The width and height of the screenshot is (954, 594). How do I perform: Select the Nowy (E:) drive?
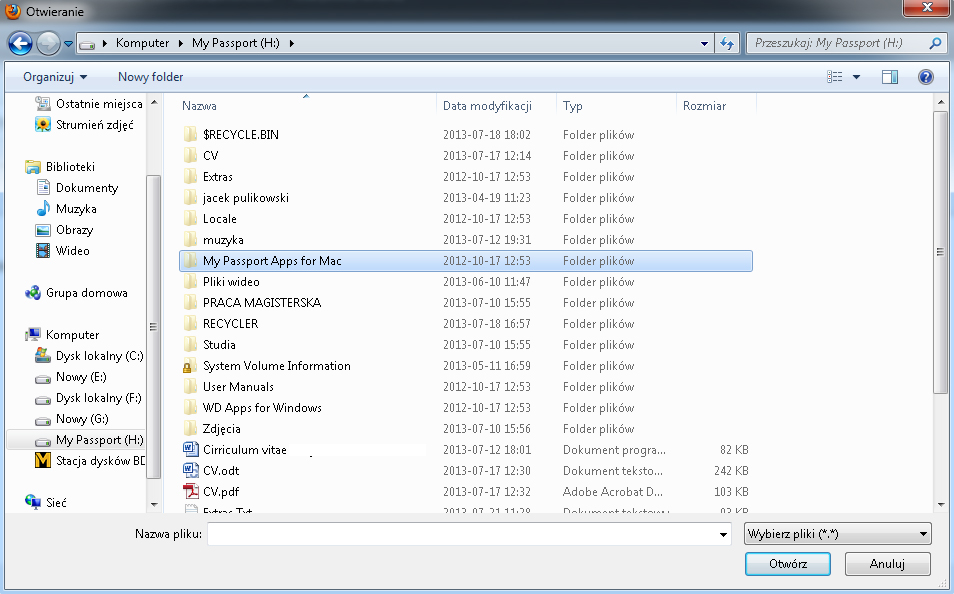pos(71,377)
